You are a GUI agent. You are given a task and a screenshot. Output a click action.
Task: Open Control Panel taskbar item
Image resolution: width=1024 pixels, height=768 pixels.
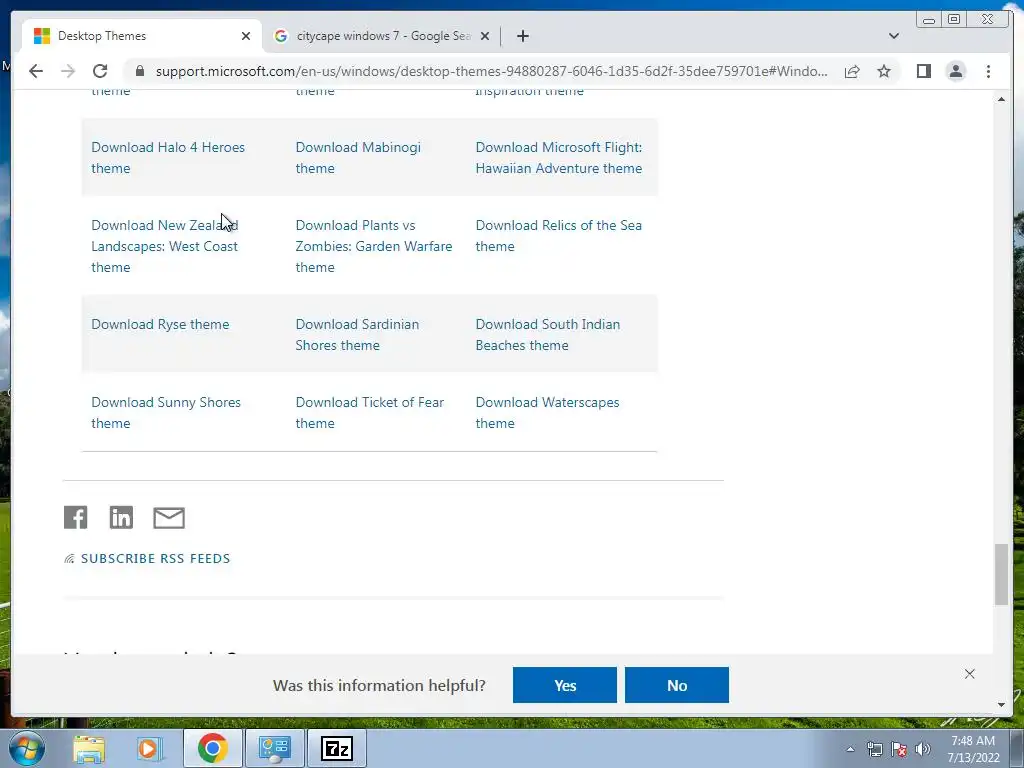click(274, 748)
